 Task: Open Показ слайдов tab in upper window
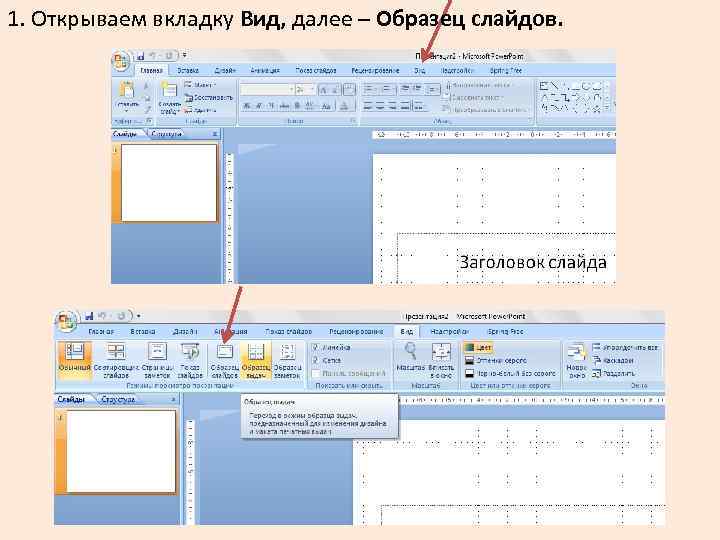click(x=315, y=70)
